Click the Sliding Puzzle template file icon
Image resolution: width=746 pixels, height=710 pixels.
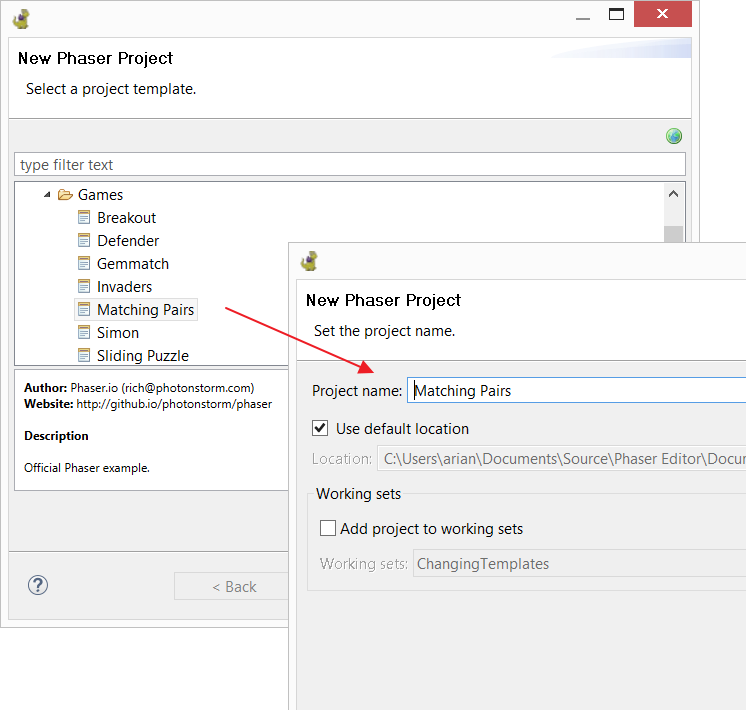(x=84, y=355)
